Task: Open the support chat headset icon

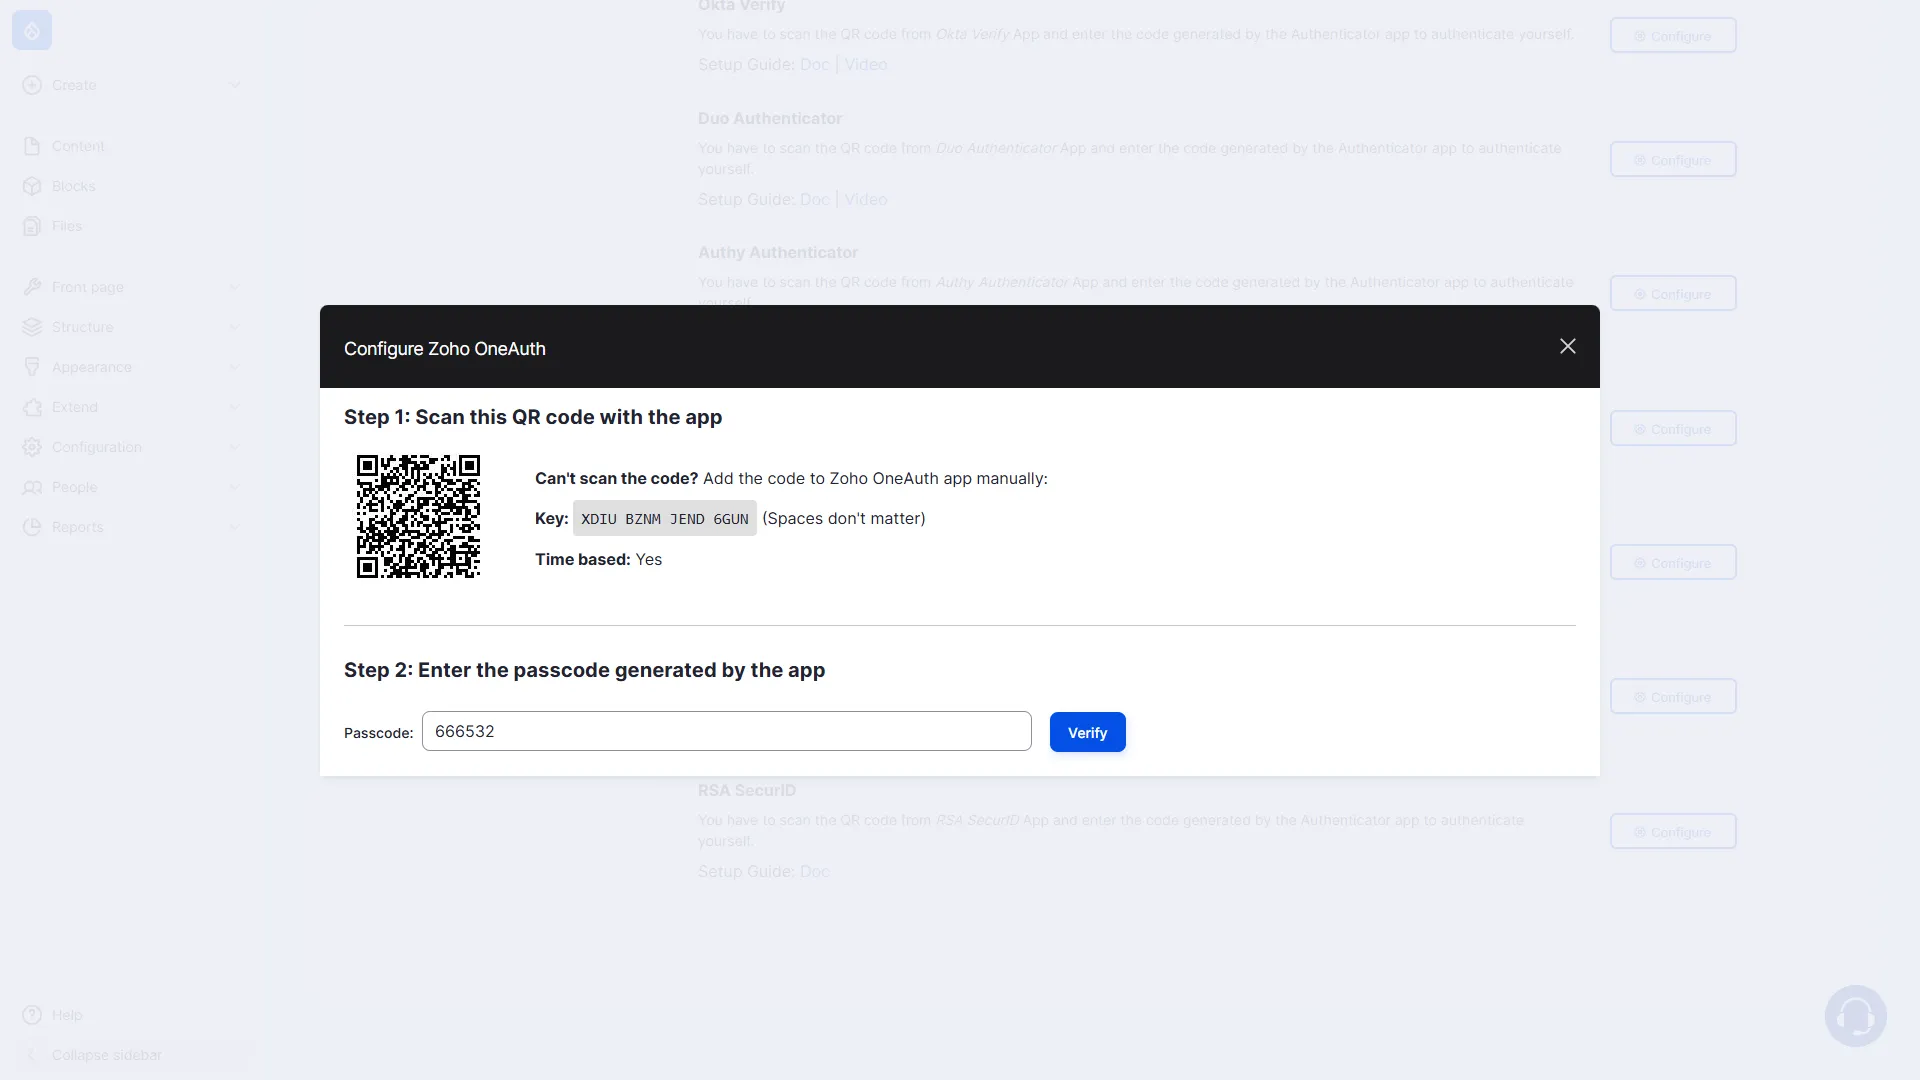Action: (x=1855, y=1016)
